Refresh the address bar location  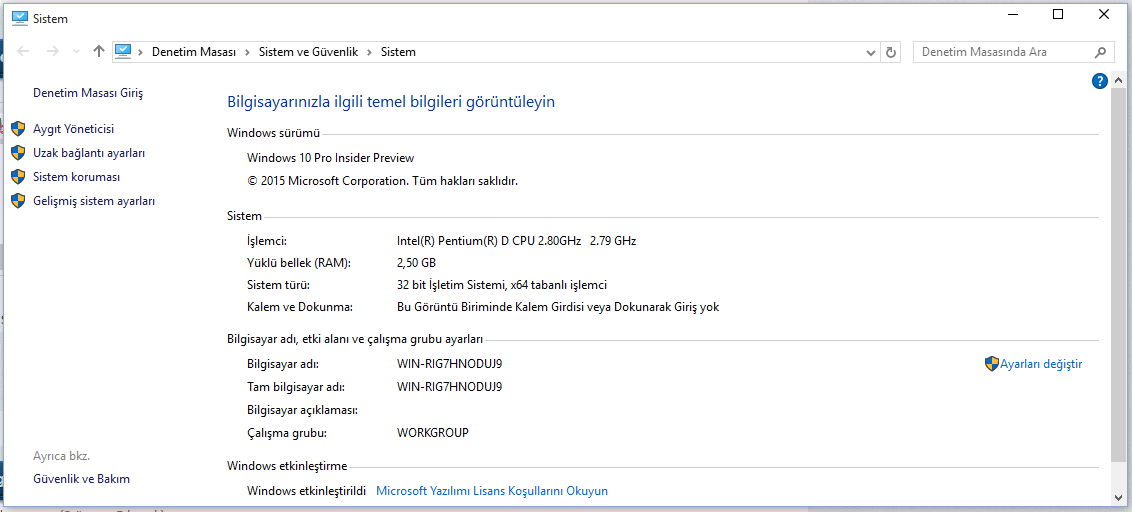(891, 52)
